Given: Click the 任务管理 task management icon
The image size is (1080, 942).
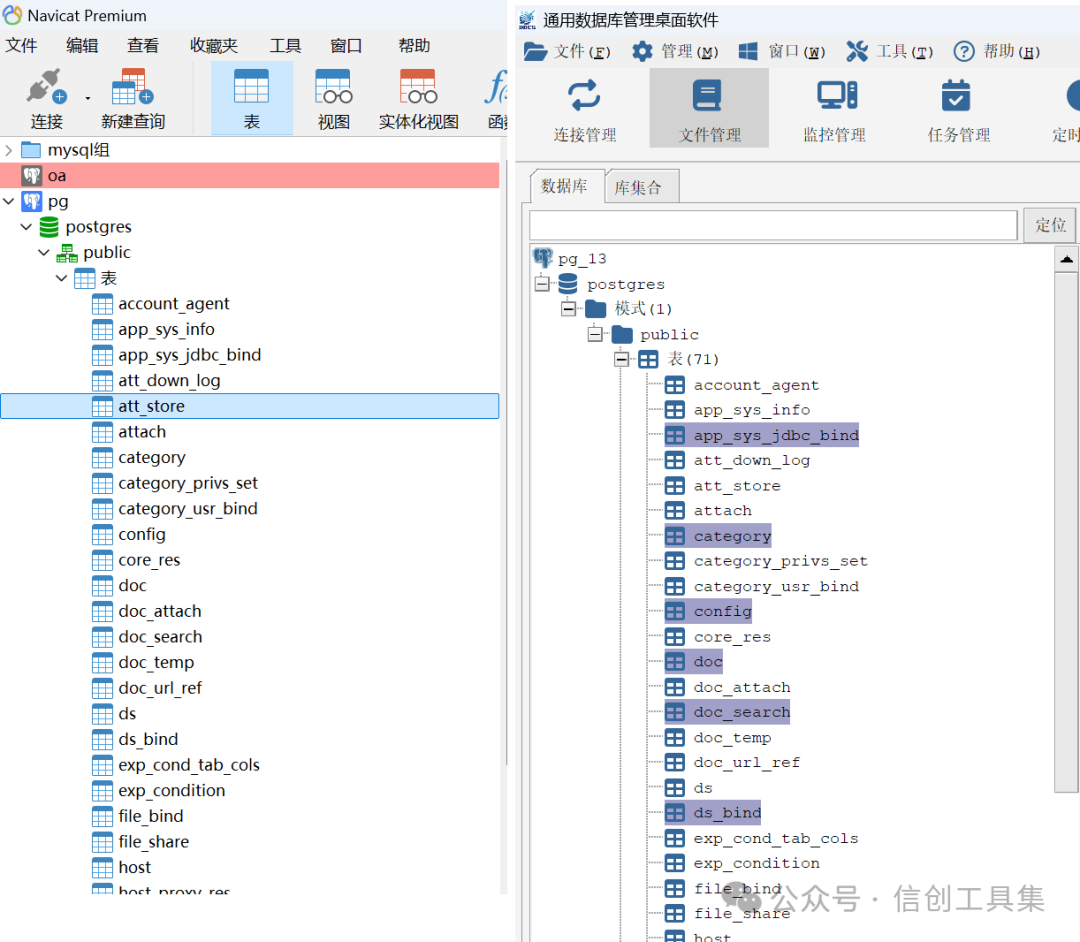Looking at the screenshot, I should tap(956, 96).
